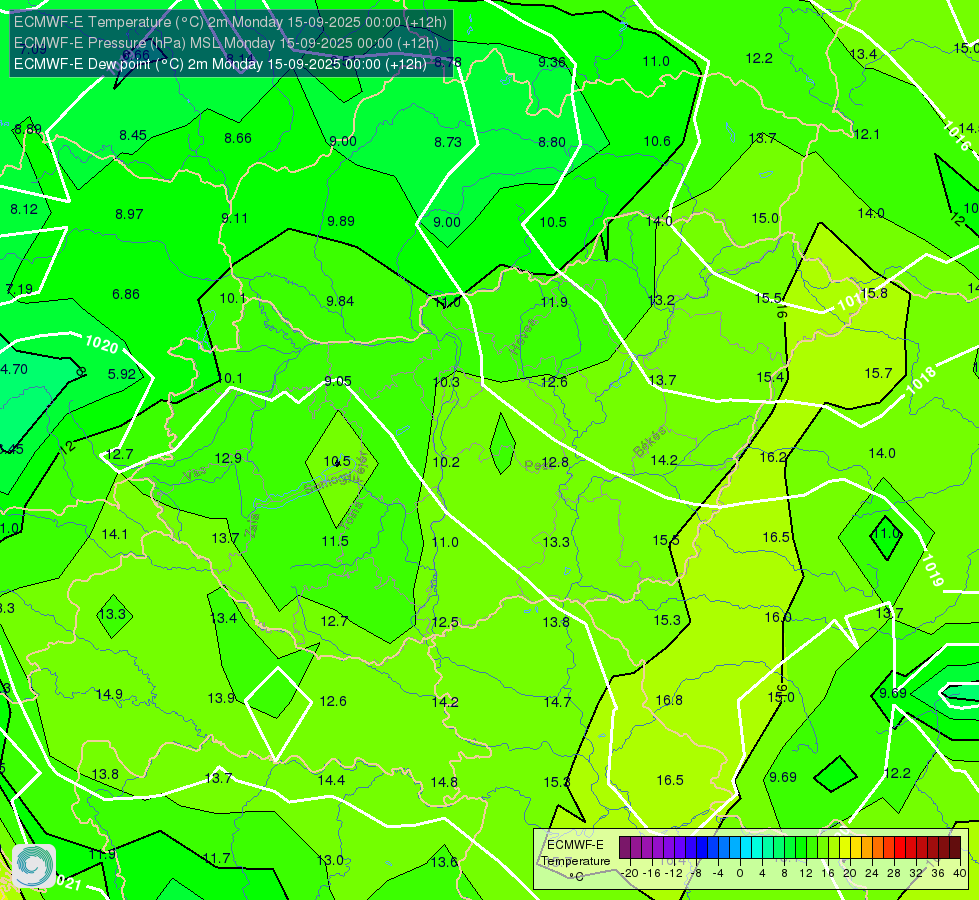Click the 8.12 temperature value
979x900 pixels.
[24, 209]
